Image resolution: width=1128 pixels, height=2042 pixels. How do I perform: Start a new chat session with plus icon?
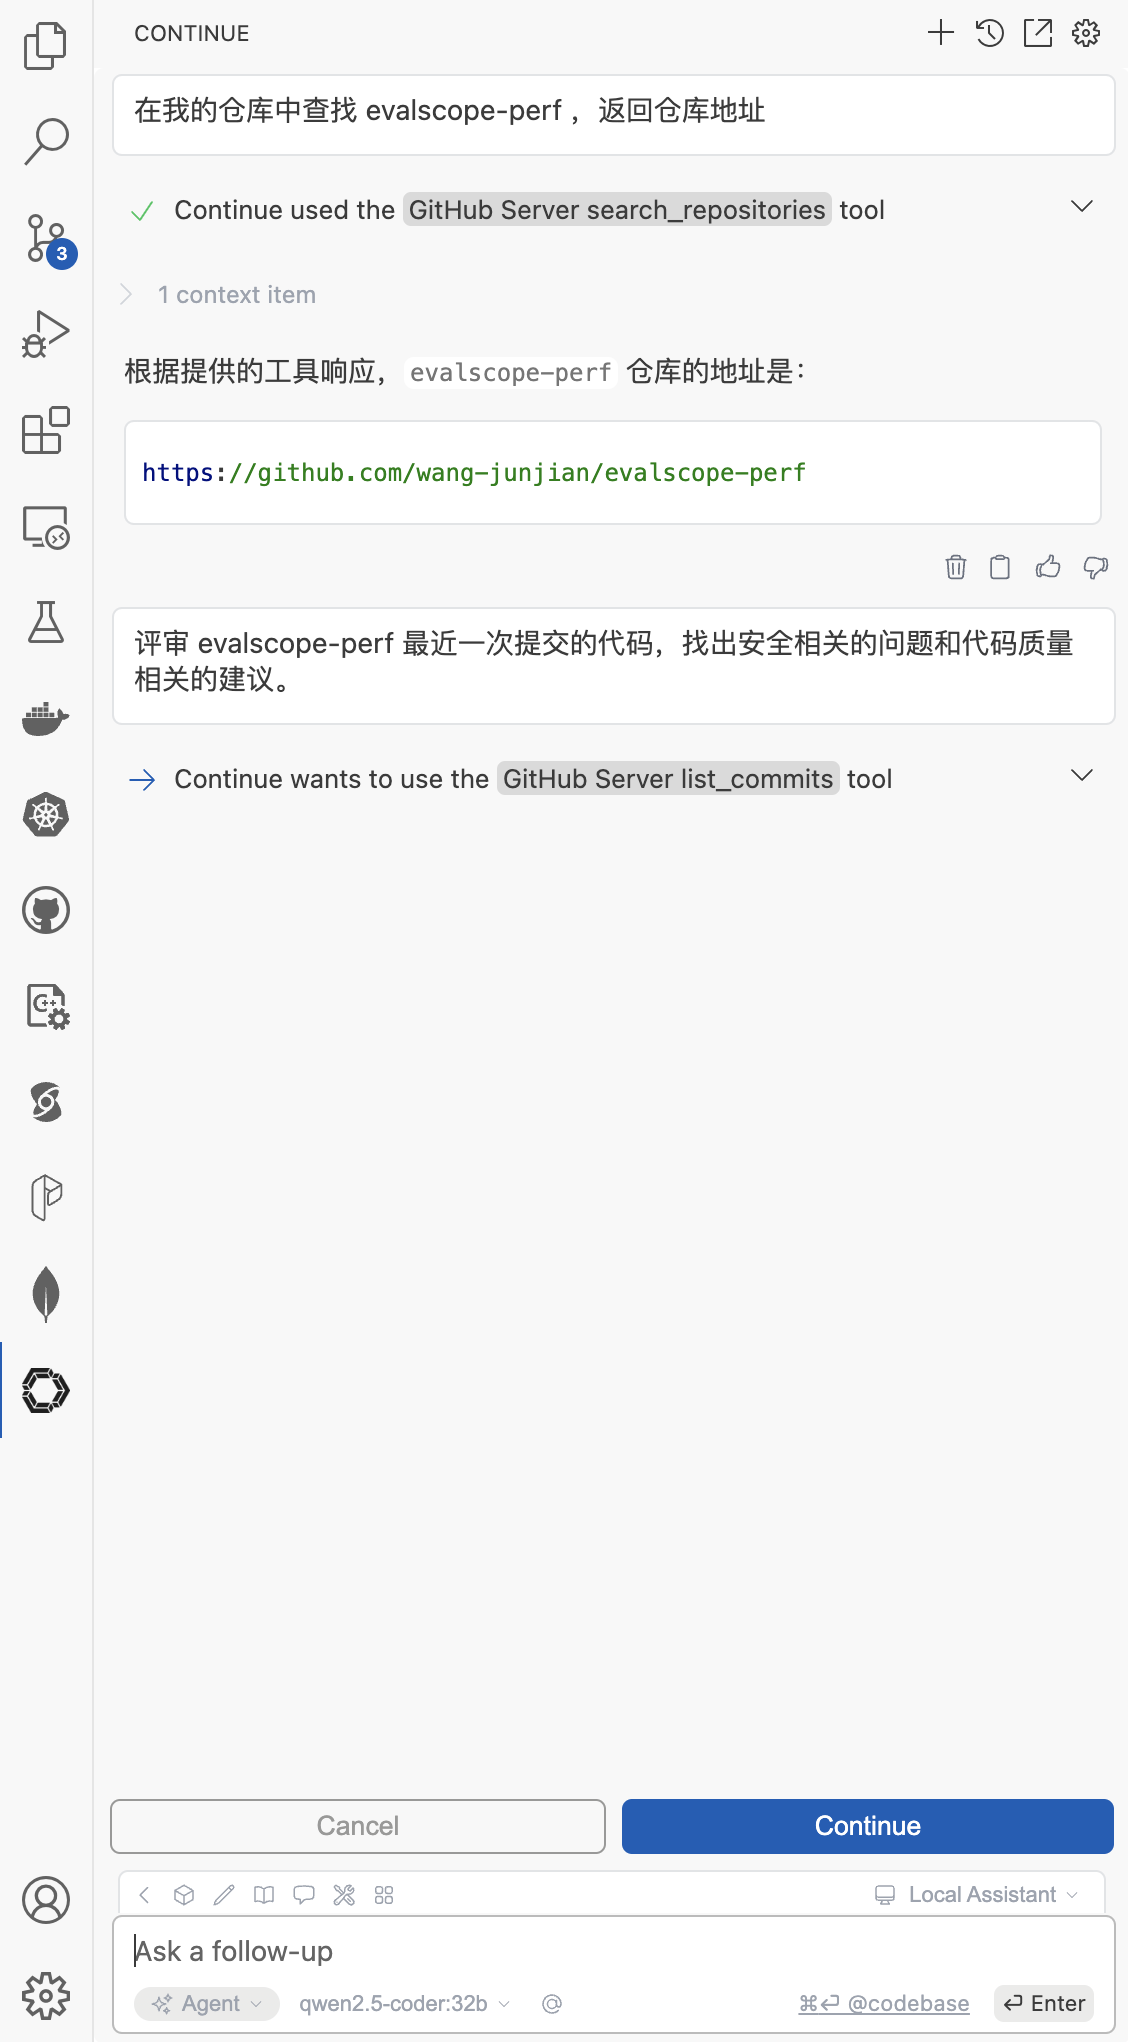[940, 33]
